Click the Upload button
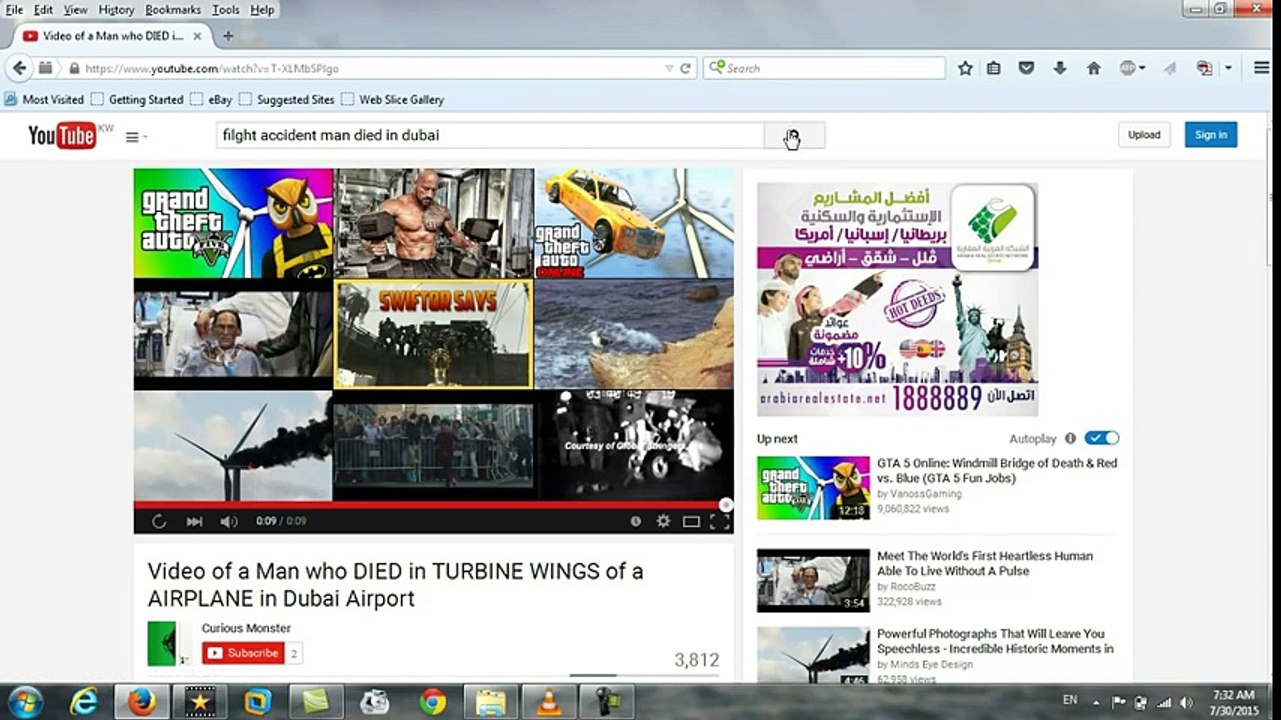Viewport: 1281px width, 720px height. (1144, 135)
